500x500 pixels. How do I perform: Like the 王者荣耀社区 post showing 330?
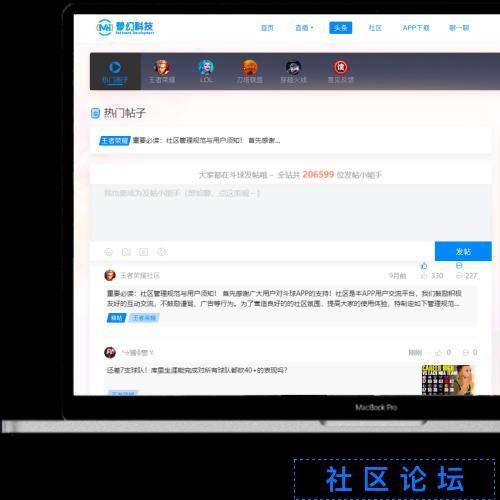[432, 276]
